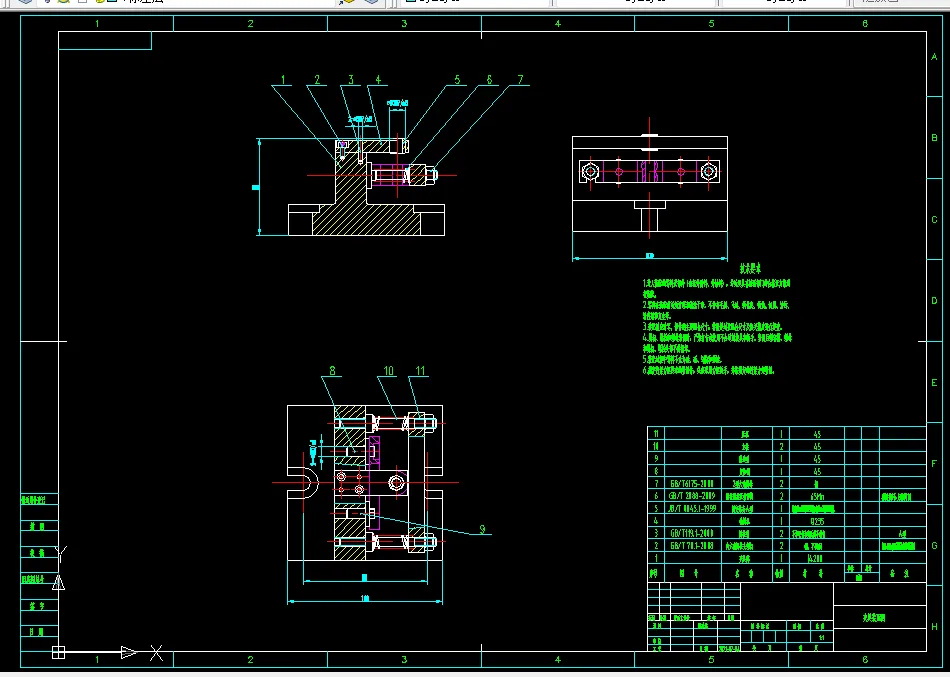Select GB/T119.1 standard cell in parts list row 3

pos(692,533)
